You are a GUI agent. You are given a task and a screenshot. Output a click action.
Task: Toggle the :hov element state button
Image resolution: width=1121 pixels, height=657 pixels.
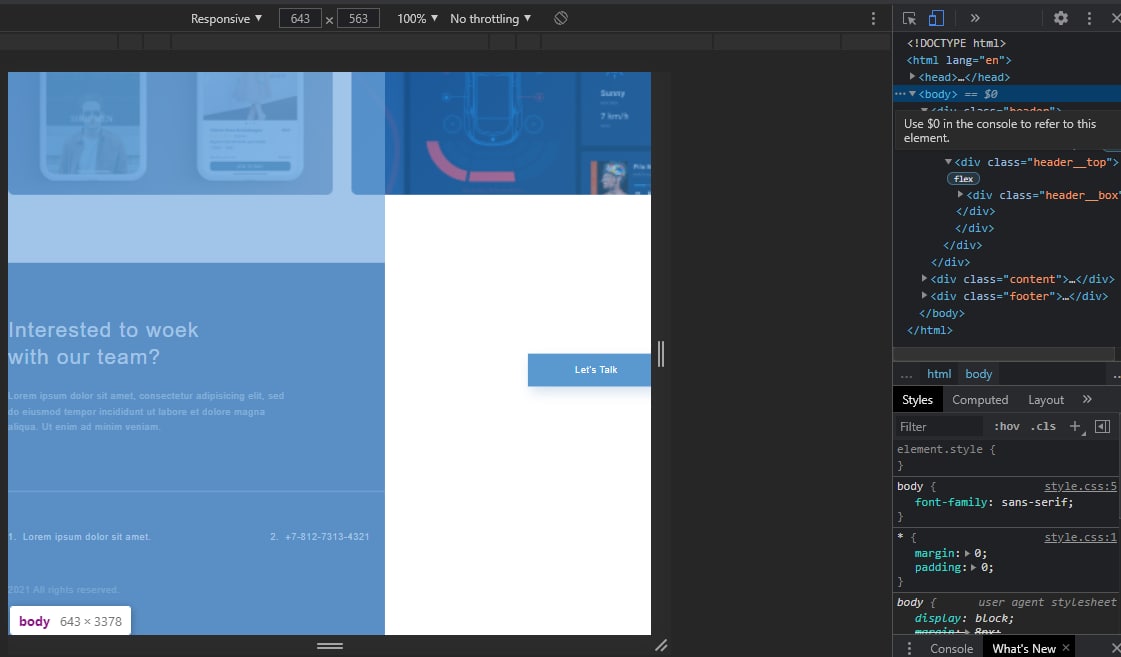click(1006, 427)
